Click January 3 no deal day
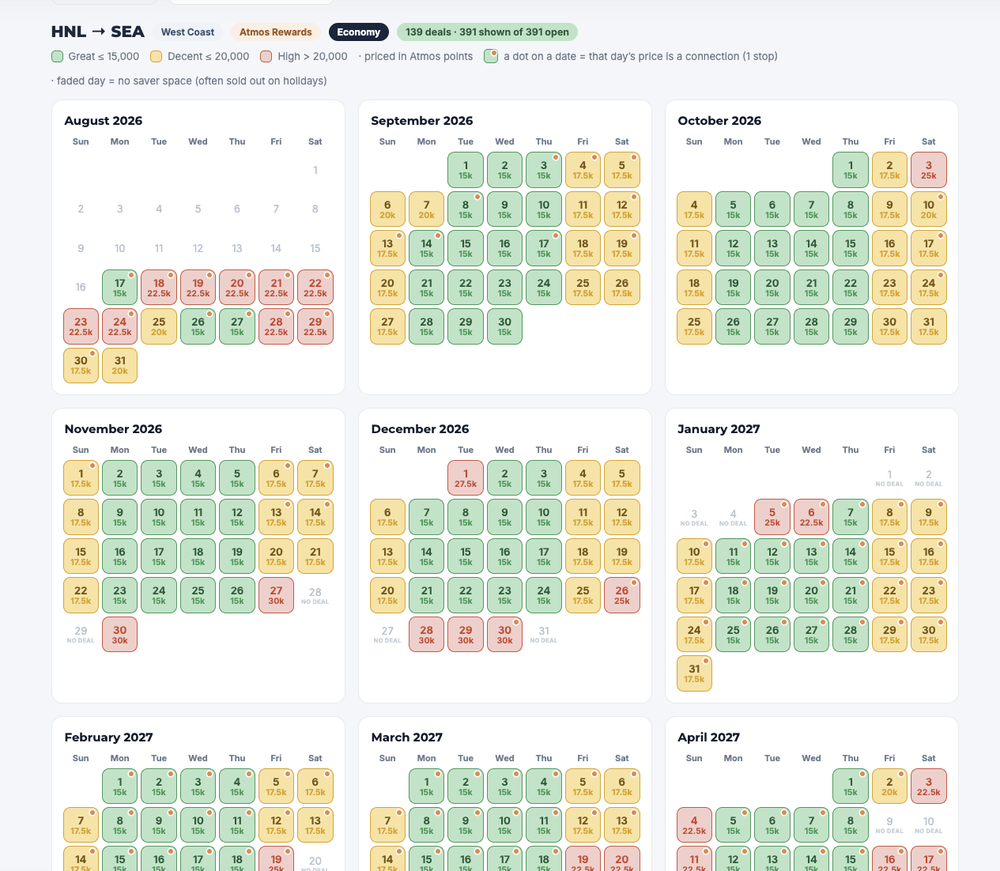This screenshot has height=871, width=1000. [x=695, y=517]
